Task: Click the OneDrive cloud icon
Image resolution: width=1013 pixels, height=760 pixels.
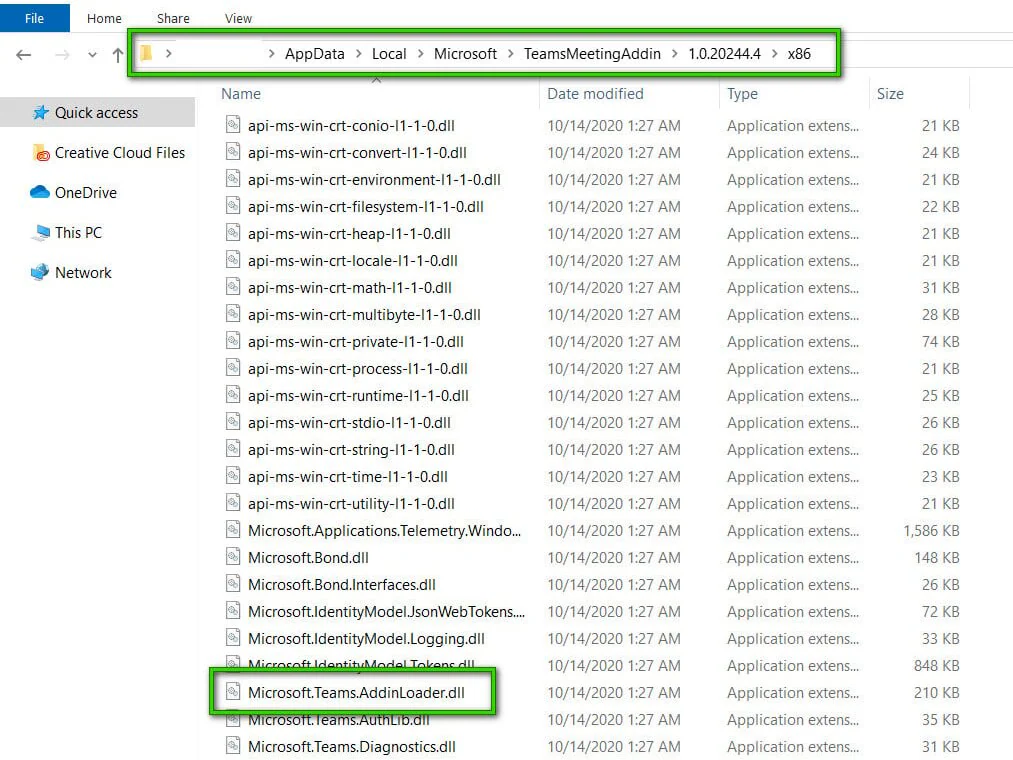Action: click(40, 192)
